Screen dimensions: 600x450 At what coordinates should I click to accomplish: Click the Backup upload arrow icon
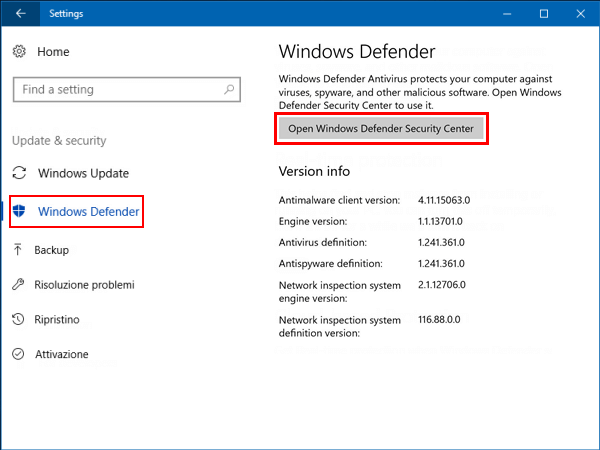tap(18, 249)
